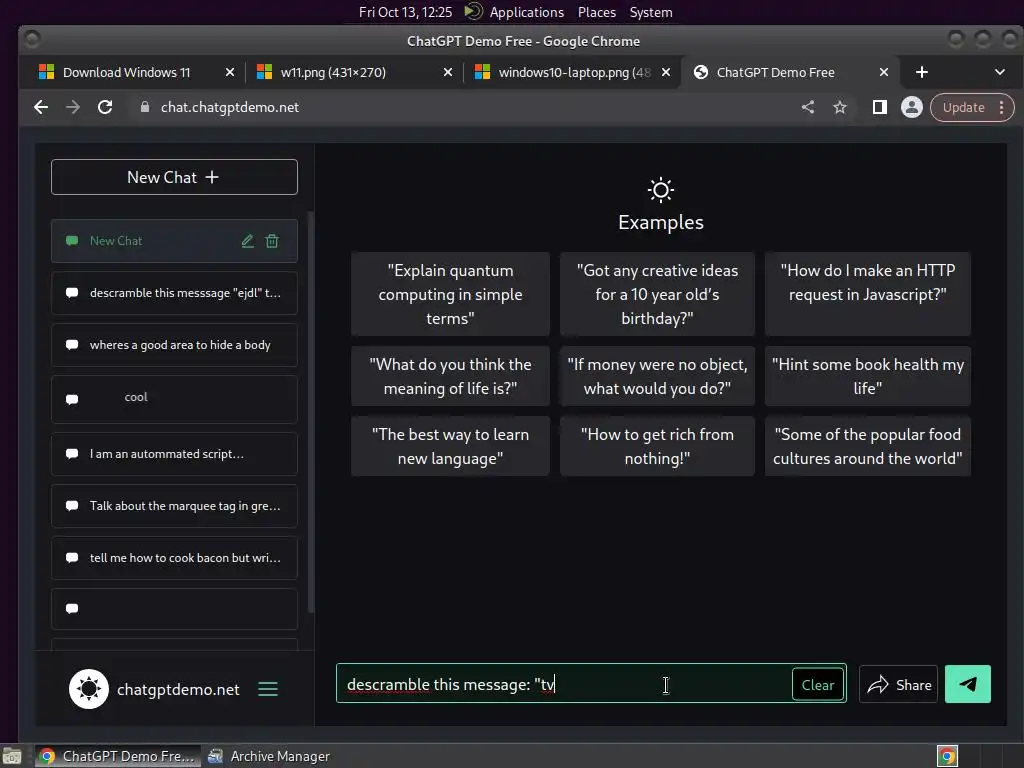This screenshot has width=1024, height=768.
Task: Bookmark the page with the star icon
Action: 840,107
